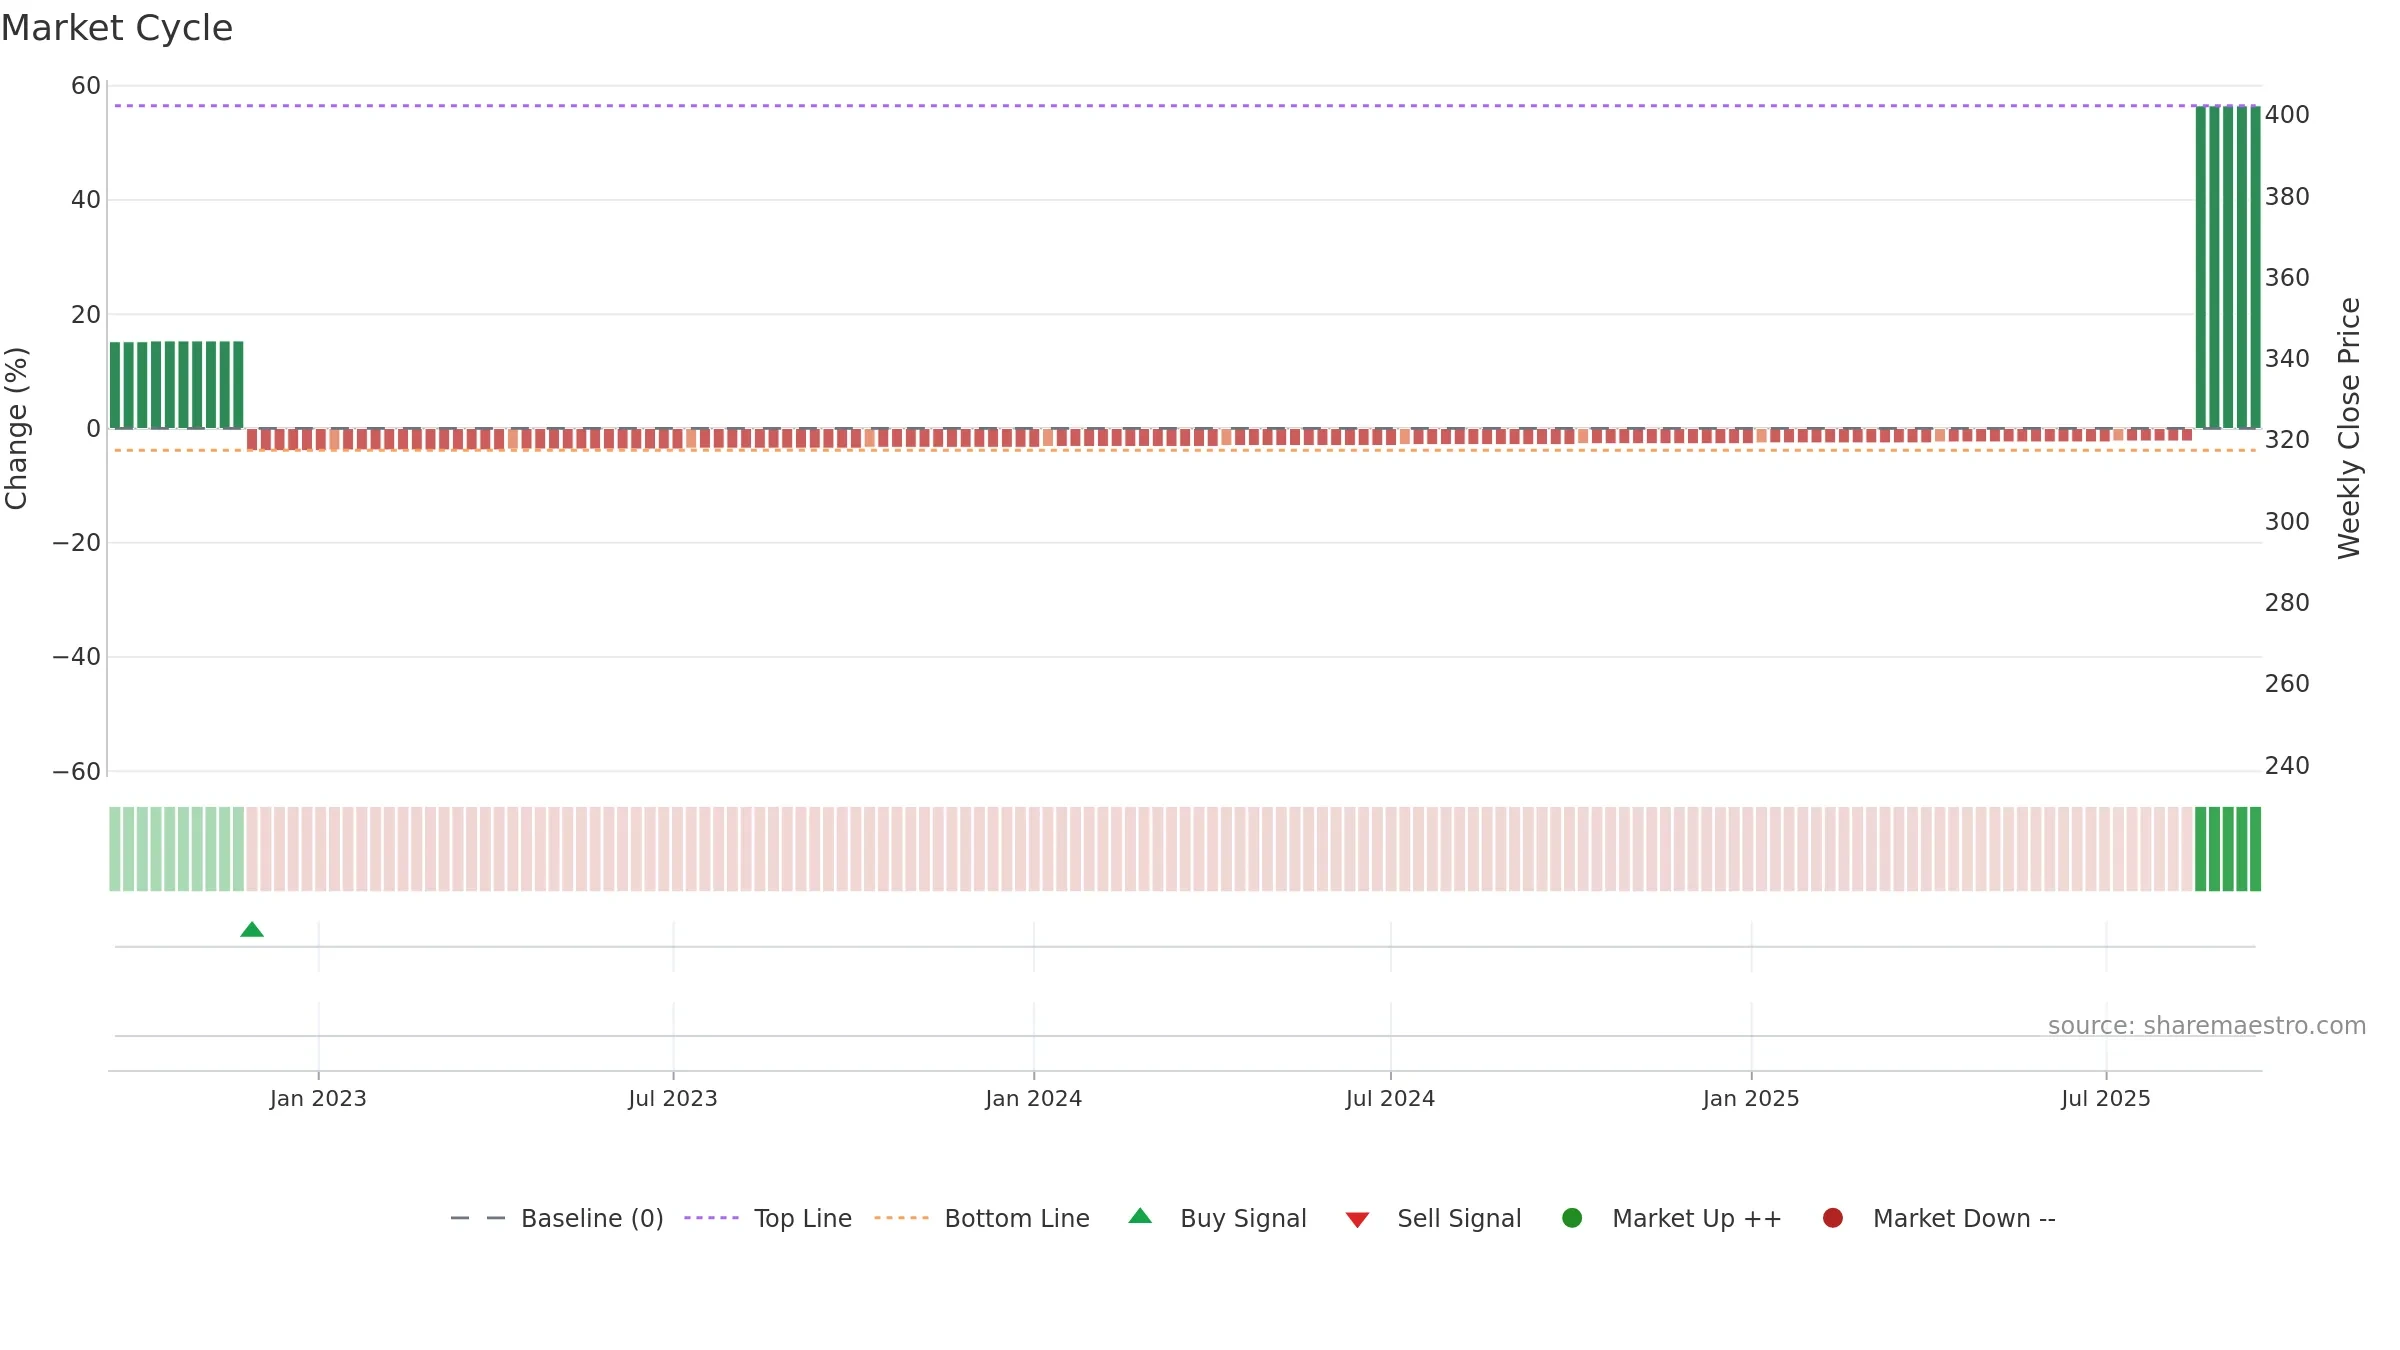Click the Jul 2025 axis label
The height and width of the screenshot is (1350, 2400).
coord(2106,1099)
